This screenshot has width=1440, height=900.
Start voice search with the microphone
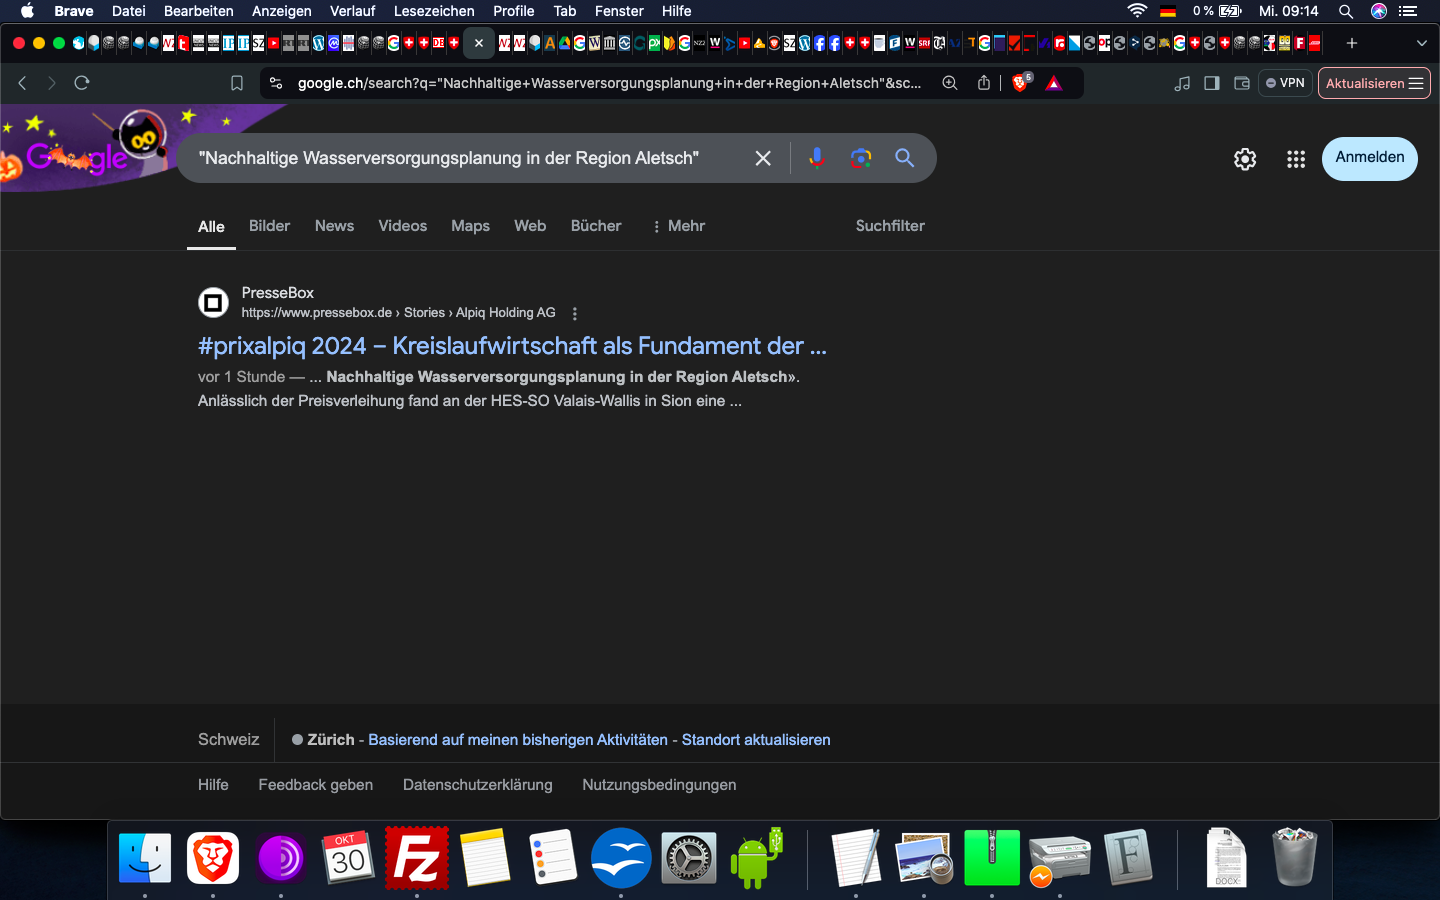[x=817, y=158]
